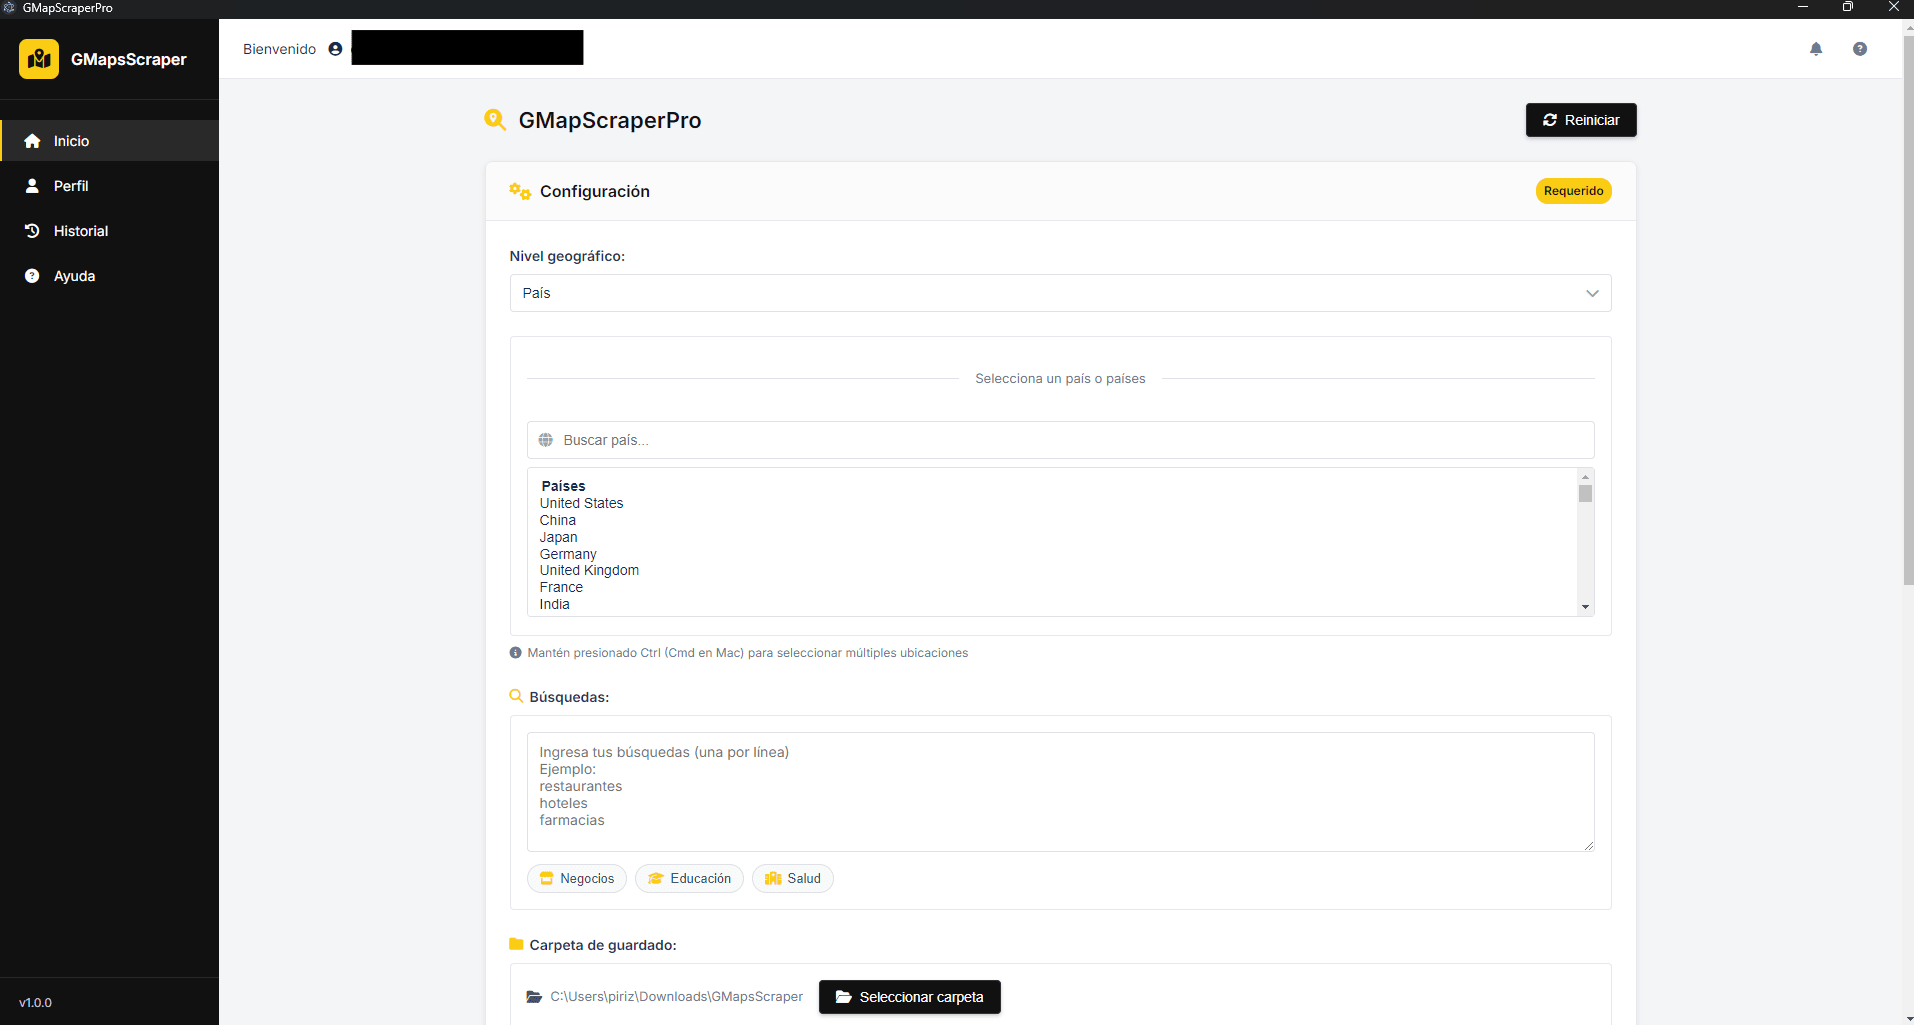The width and height of the screenshot is (1914, 1025).
Task: Click the folder icon beside the save path
Action: click(533, 996)
